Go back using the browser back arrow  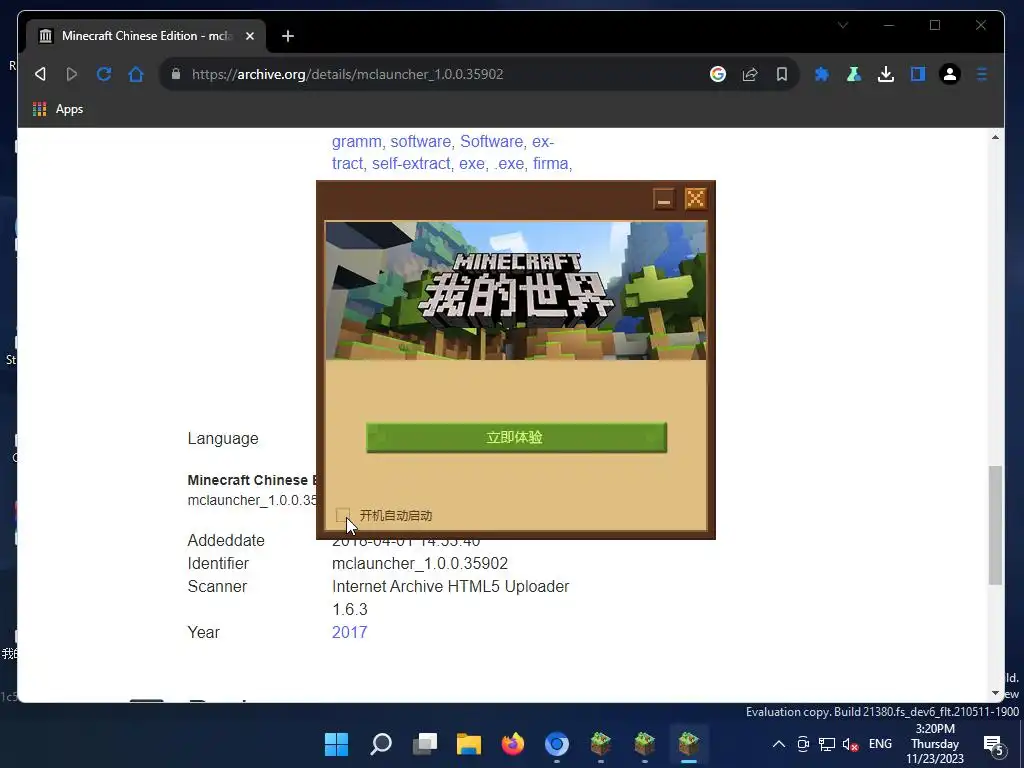click(x=40, y=74)
